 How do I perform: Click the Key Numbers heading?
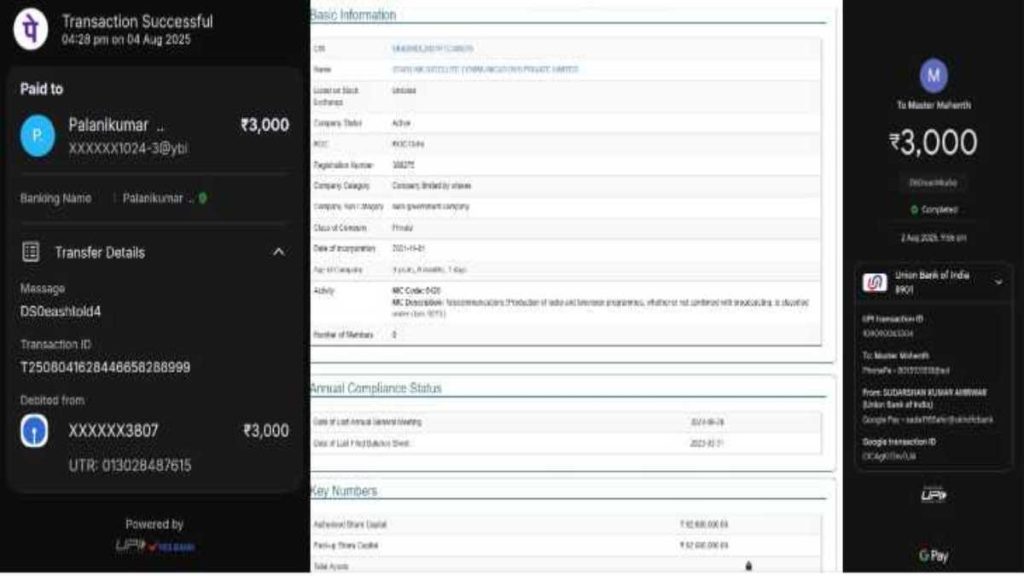point(344,491)
